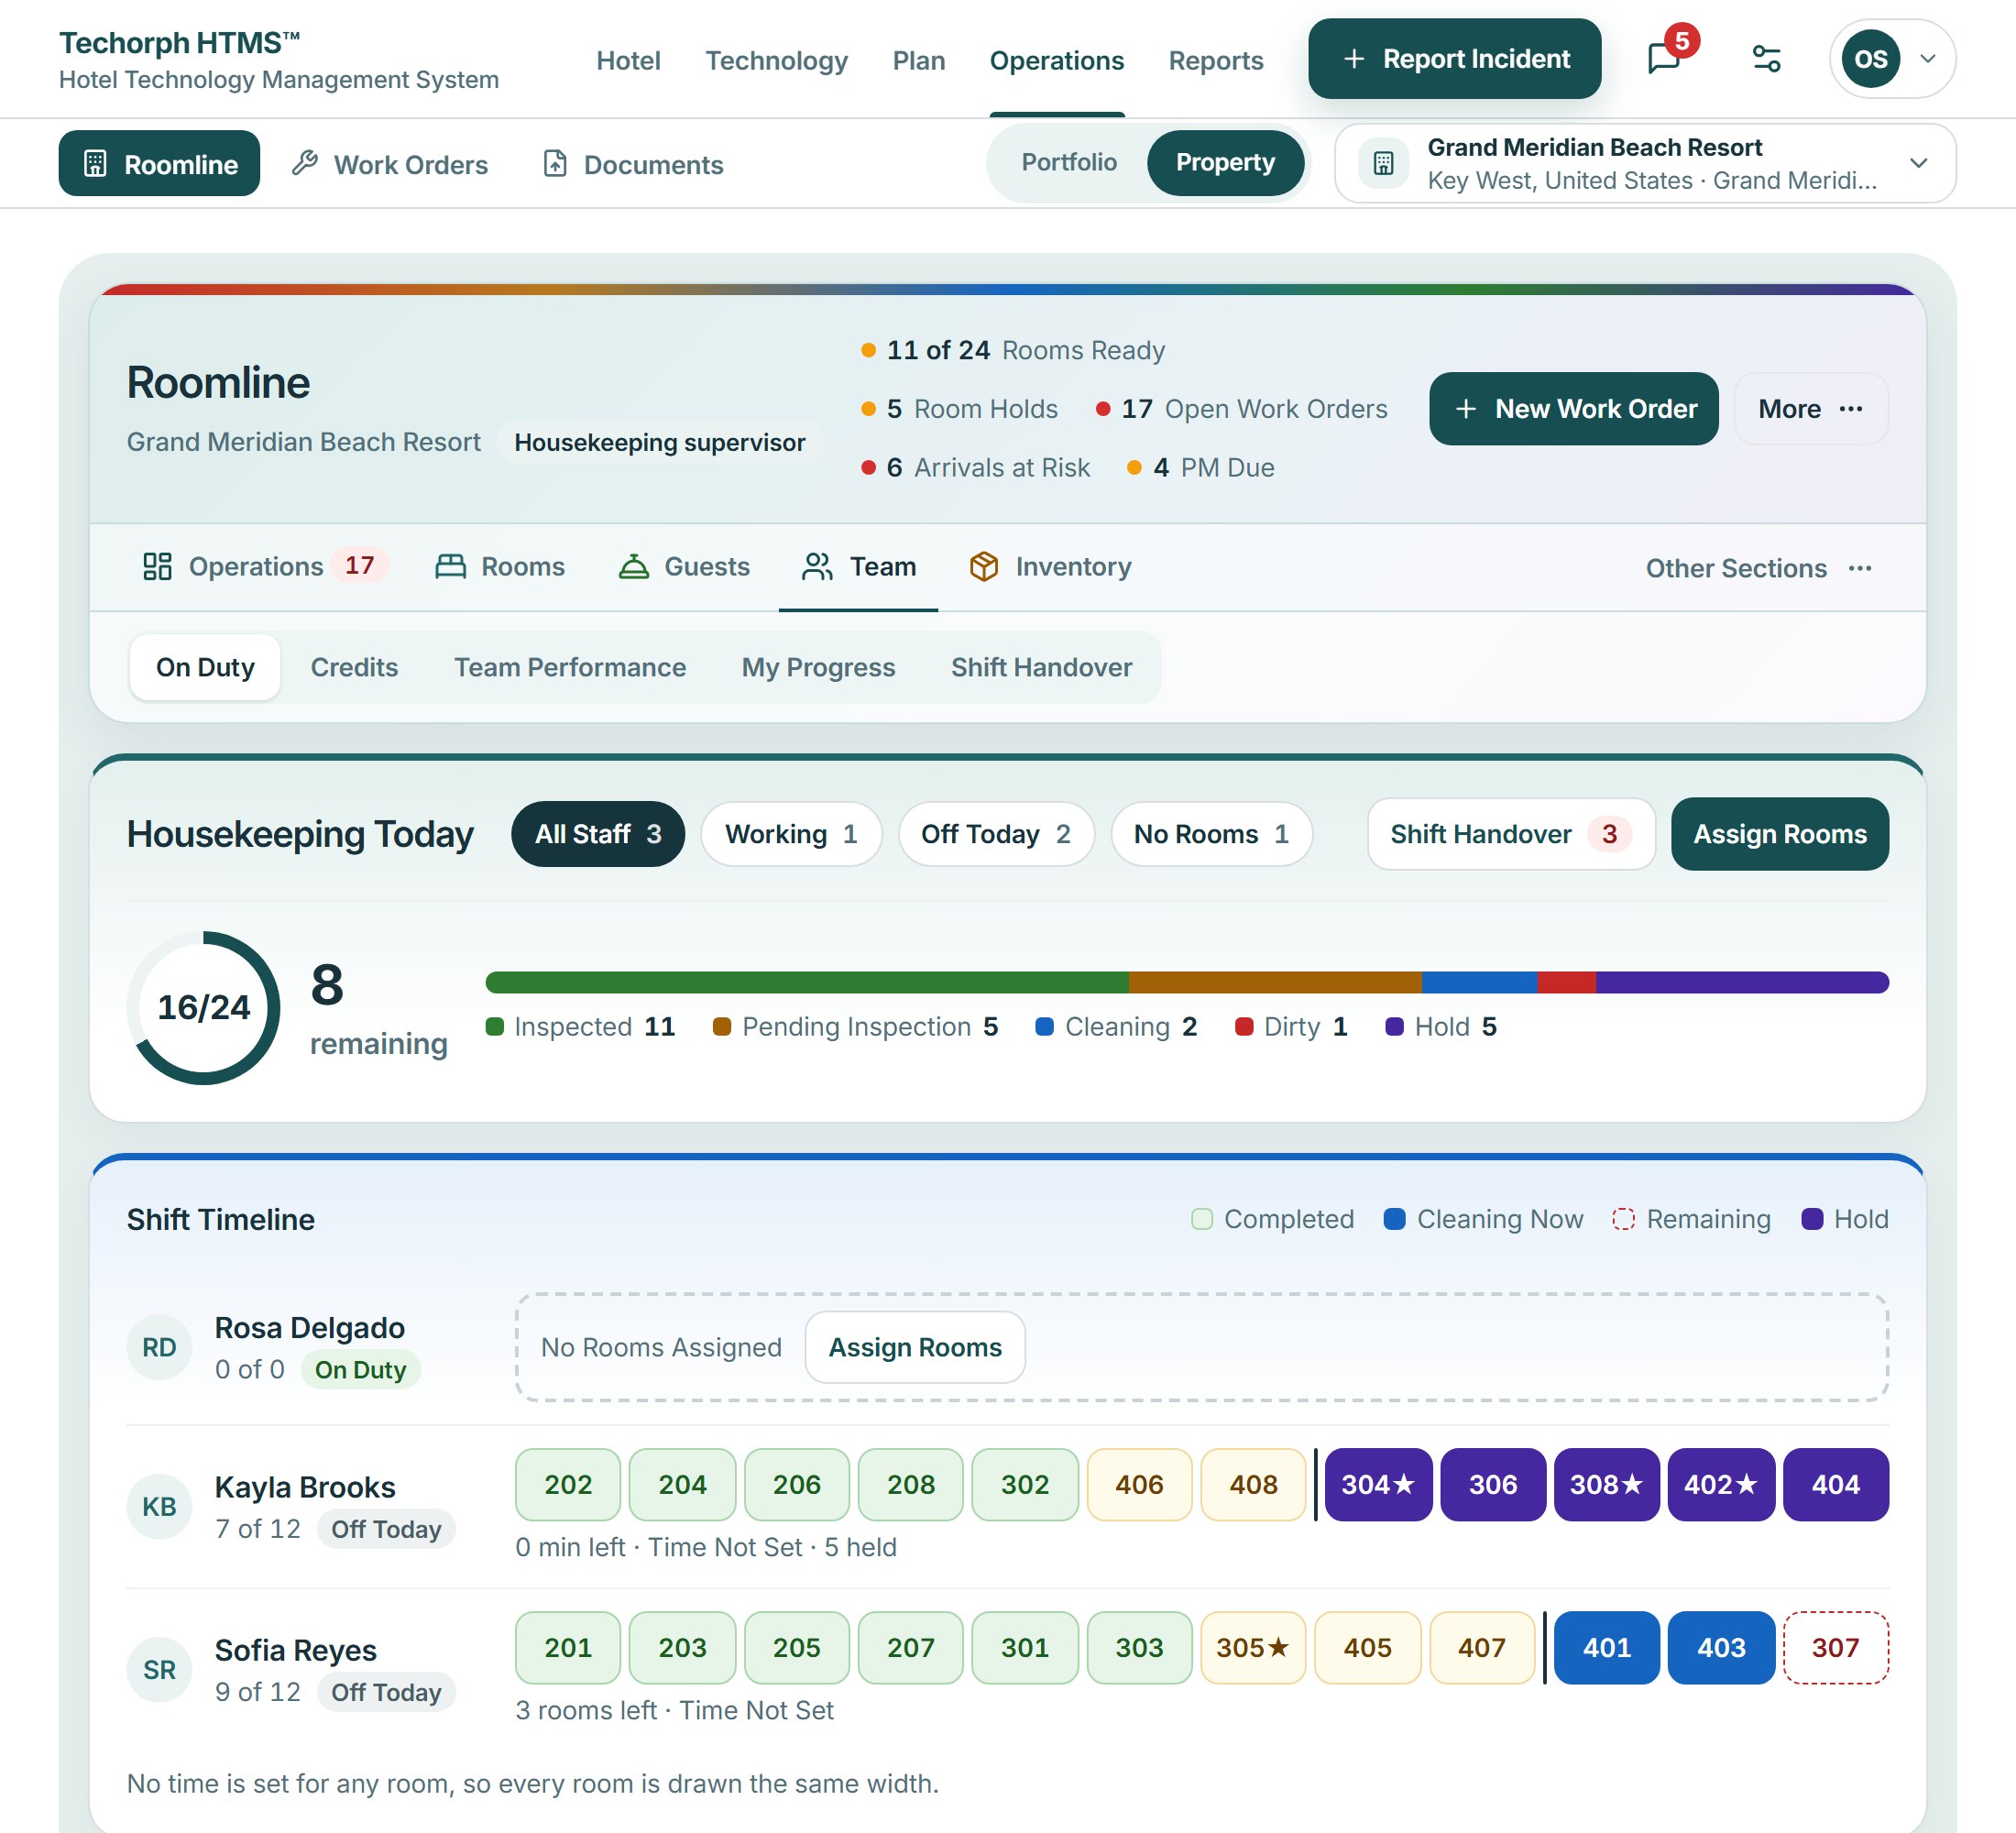The image size is (2016, 1833).
Task: Click the New Work Order button
Action: tap(1573, 409)
